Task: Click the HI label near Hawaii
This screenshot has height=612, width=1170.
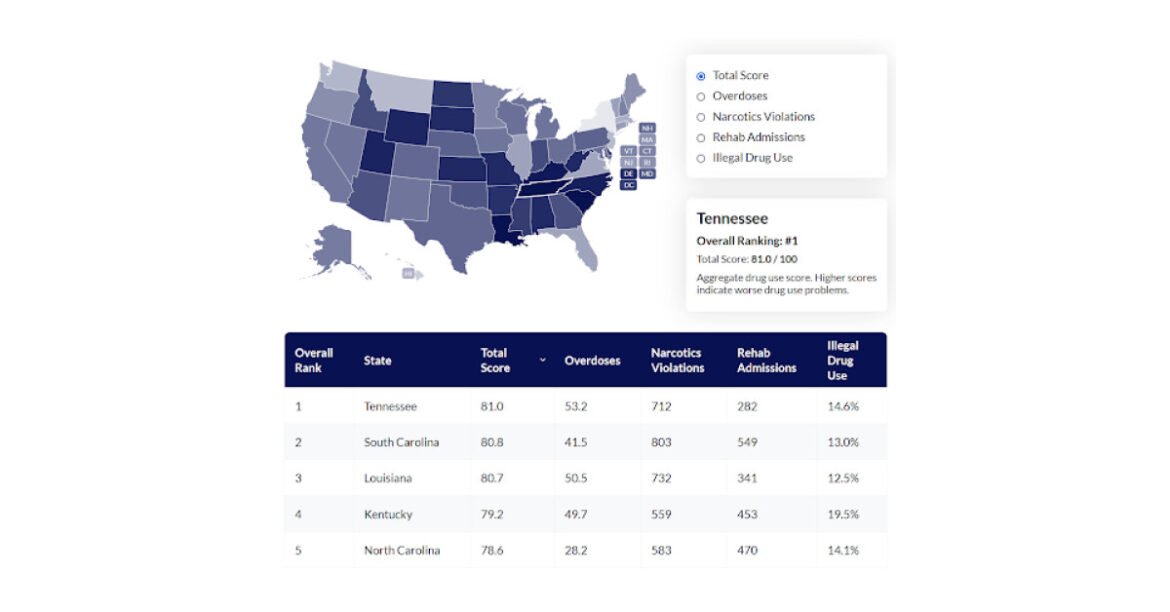Action: click(x=408, y=273)
